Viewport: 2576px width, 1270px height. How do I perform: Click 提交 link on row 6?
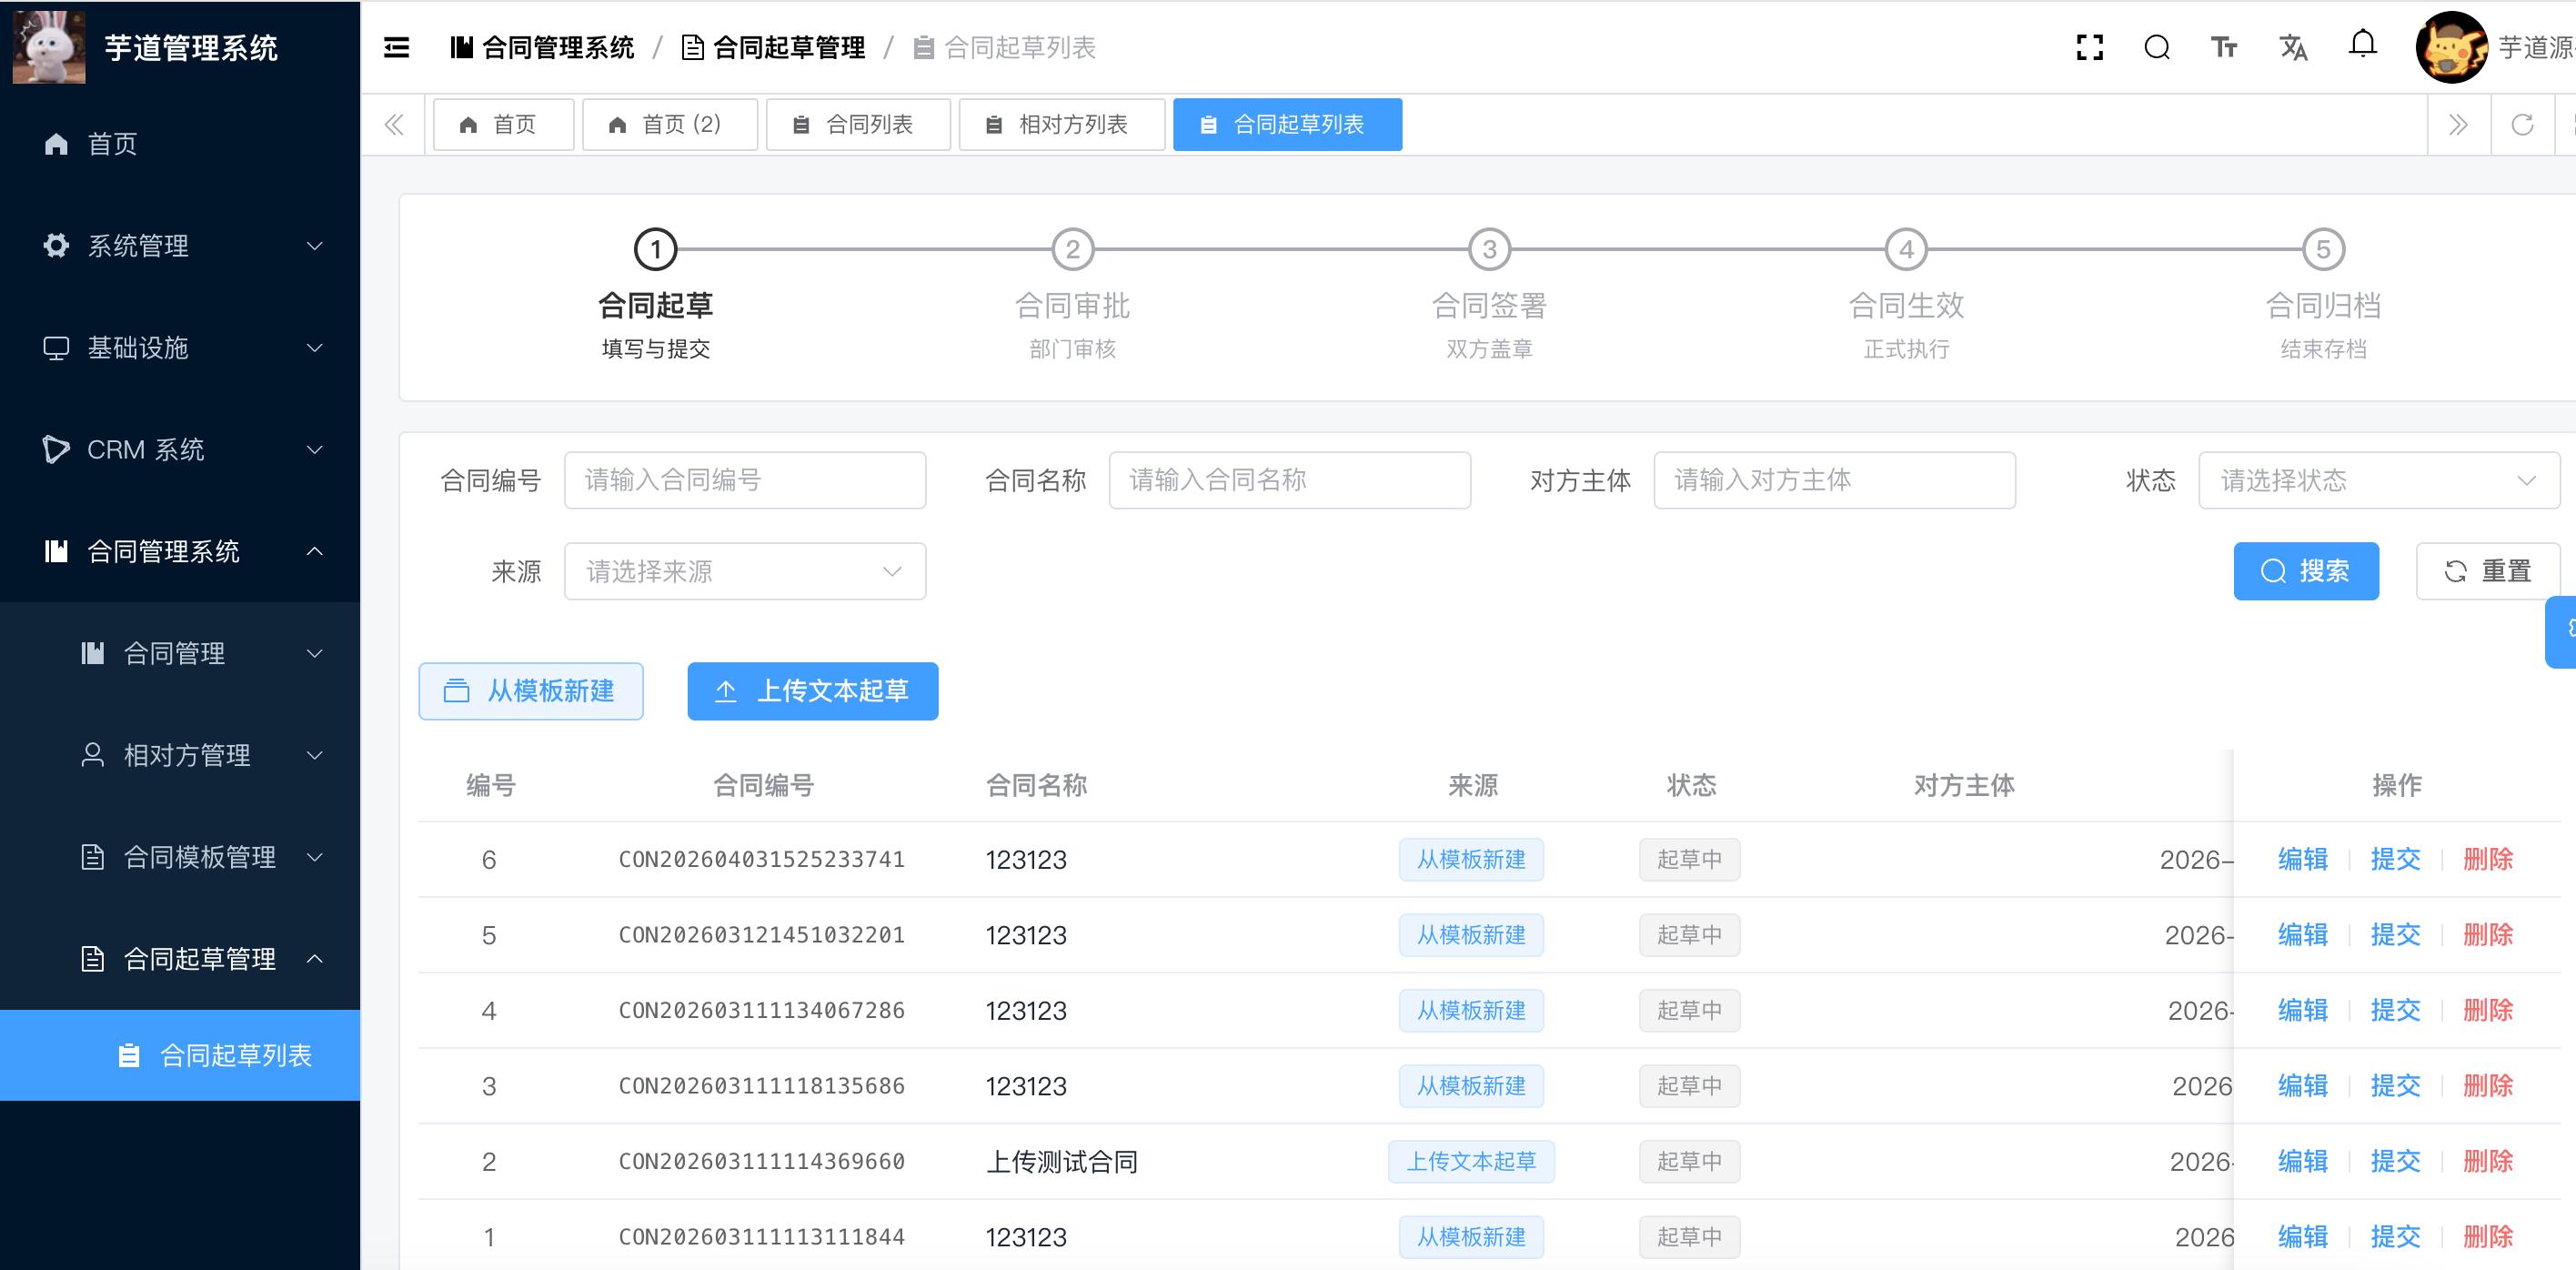coord(2396,859)
